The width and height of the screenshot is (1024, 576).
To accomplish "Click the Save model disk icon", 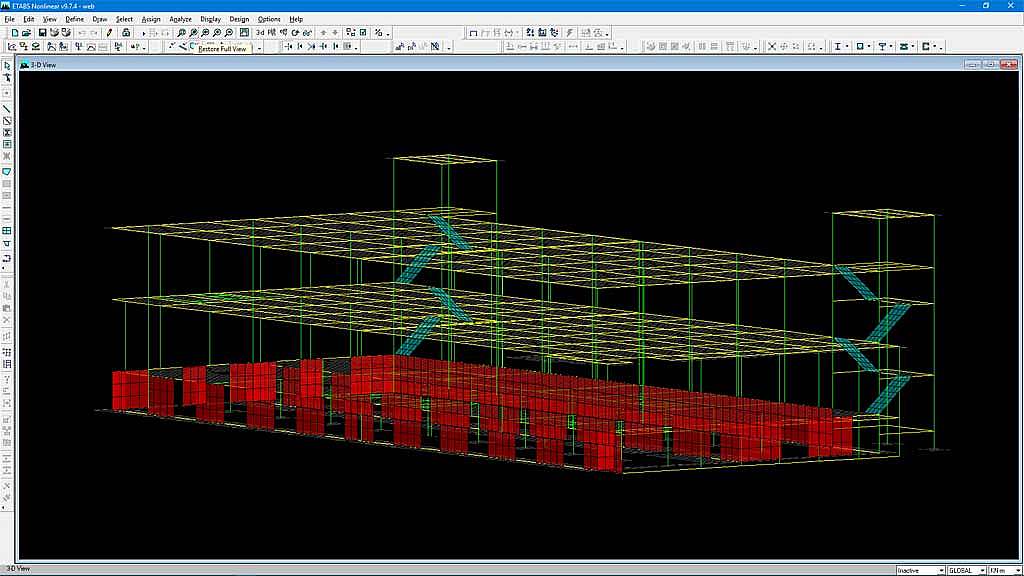I will coord(43,33).
